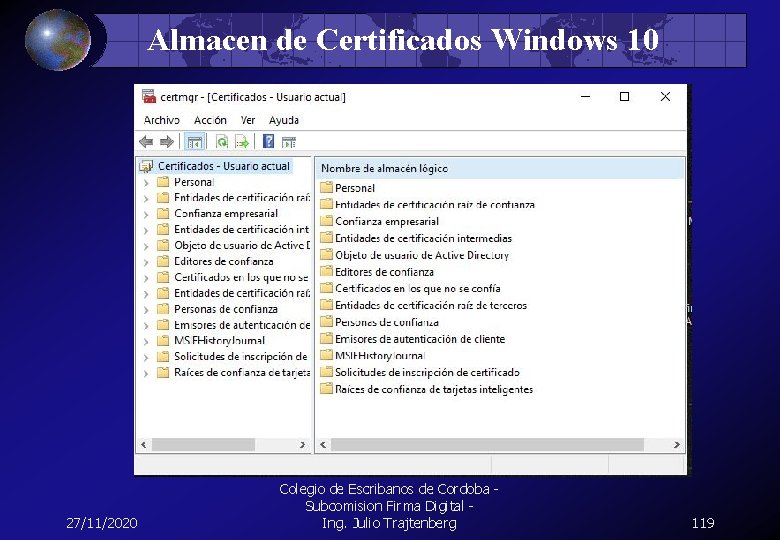Viewport: 780px width, 540px height.
Task: Expand Emisores de autenticación tree node
Action: point(146,326)
